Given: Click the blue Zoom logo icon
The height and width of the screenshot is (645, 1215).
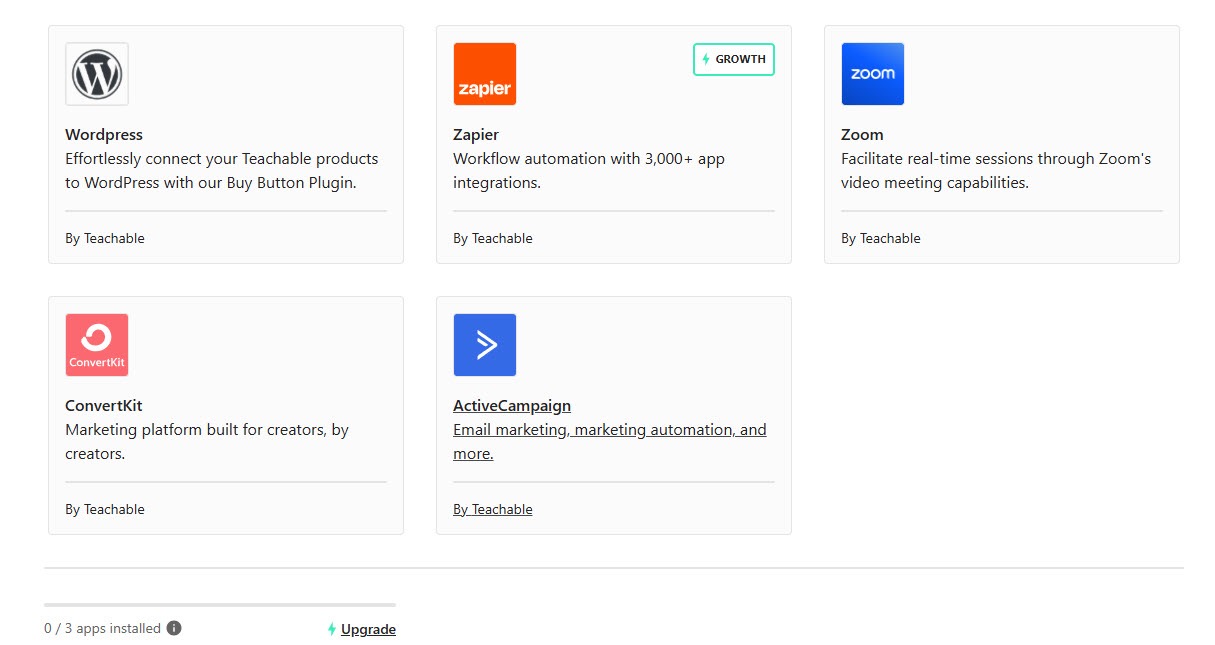Looking at the screenshot, I should pyautogui.click(x=873, y=74).
